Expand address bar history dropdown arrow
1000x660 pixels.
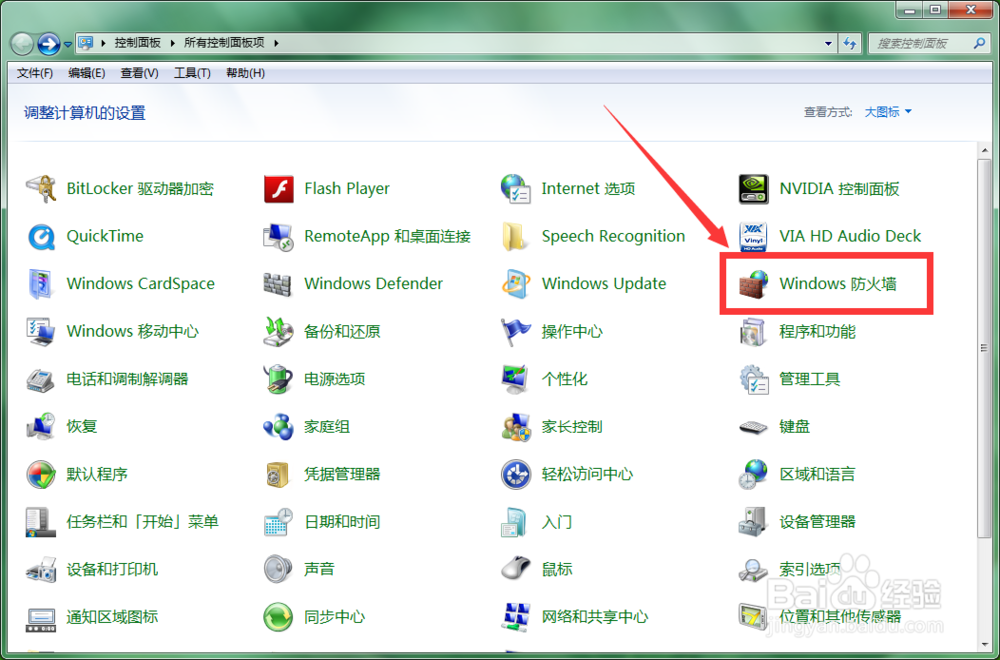tap(828, 43)
